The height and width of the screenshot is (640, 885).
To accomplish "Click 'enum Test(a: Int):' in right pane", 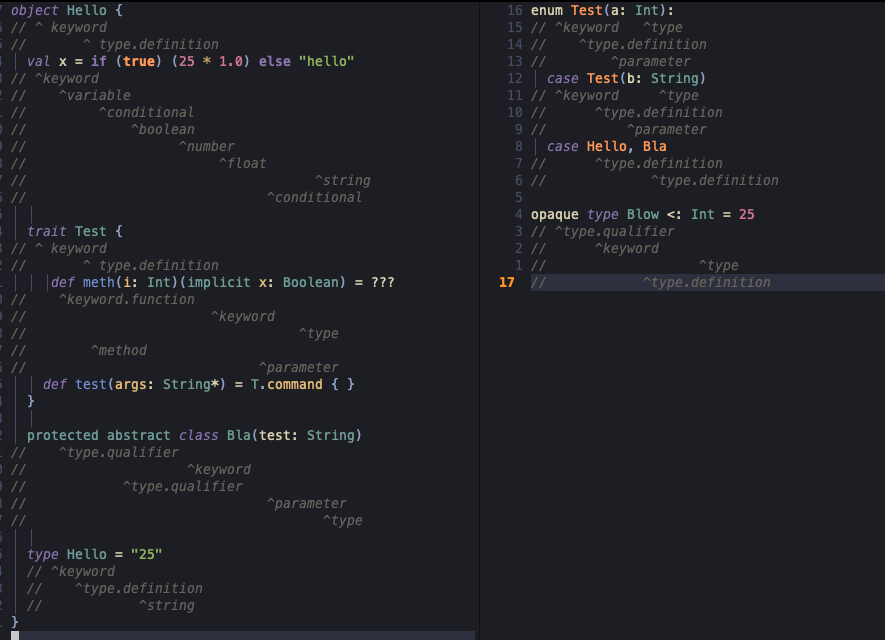I will [602, 10].
